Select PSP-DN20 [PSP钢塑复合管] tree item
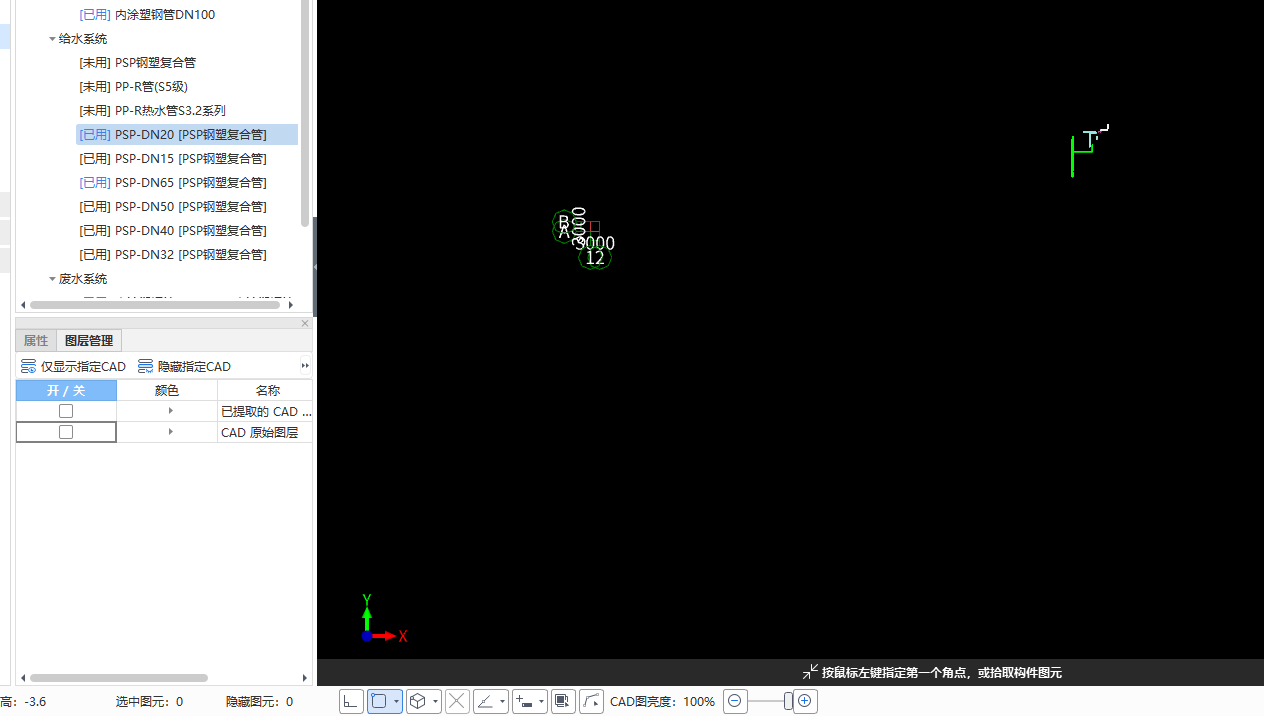This screenshot has height=716, width=1264. coord(187,135)
